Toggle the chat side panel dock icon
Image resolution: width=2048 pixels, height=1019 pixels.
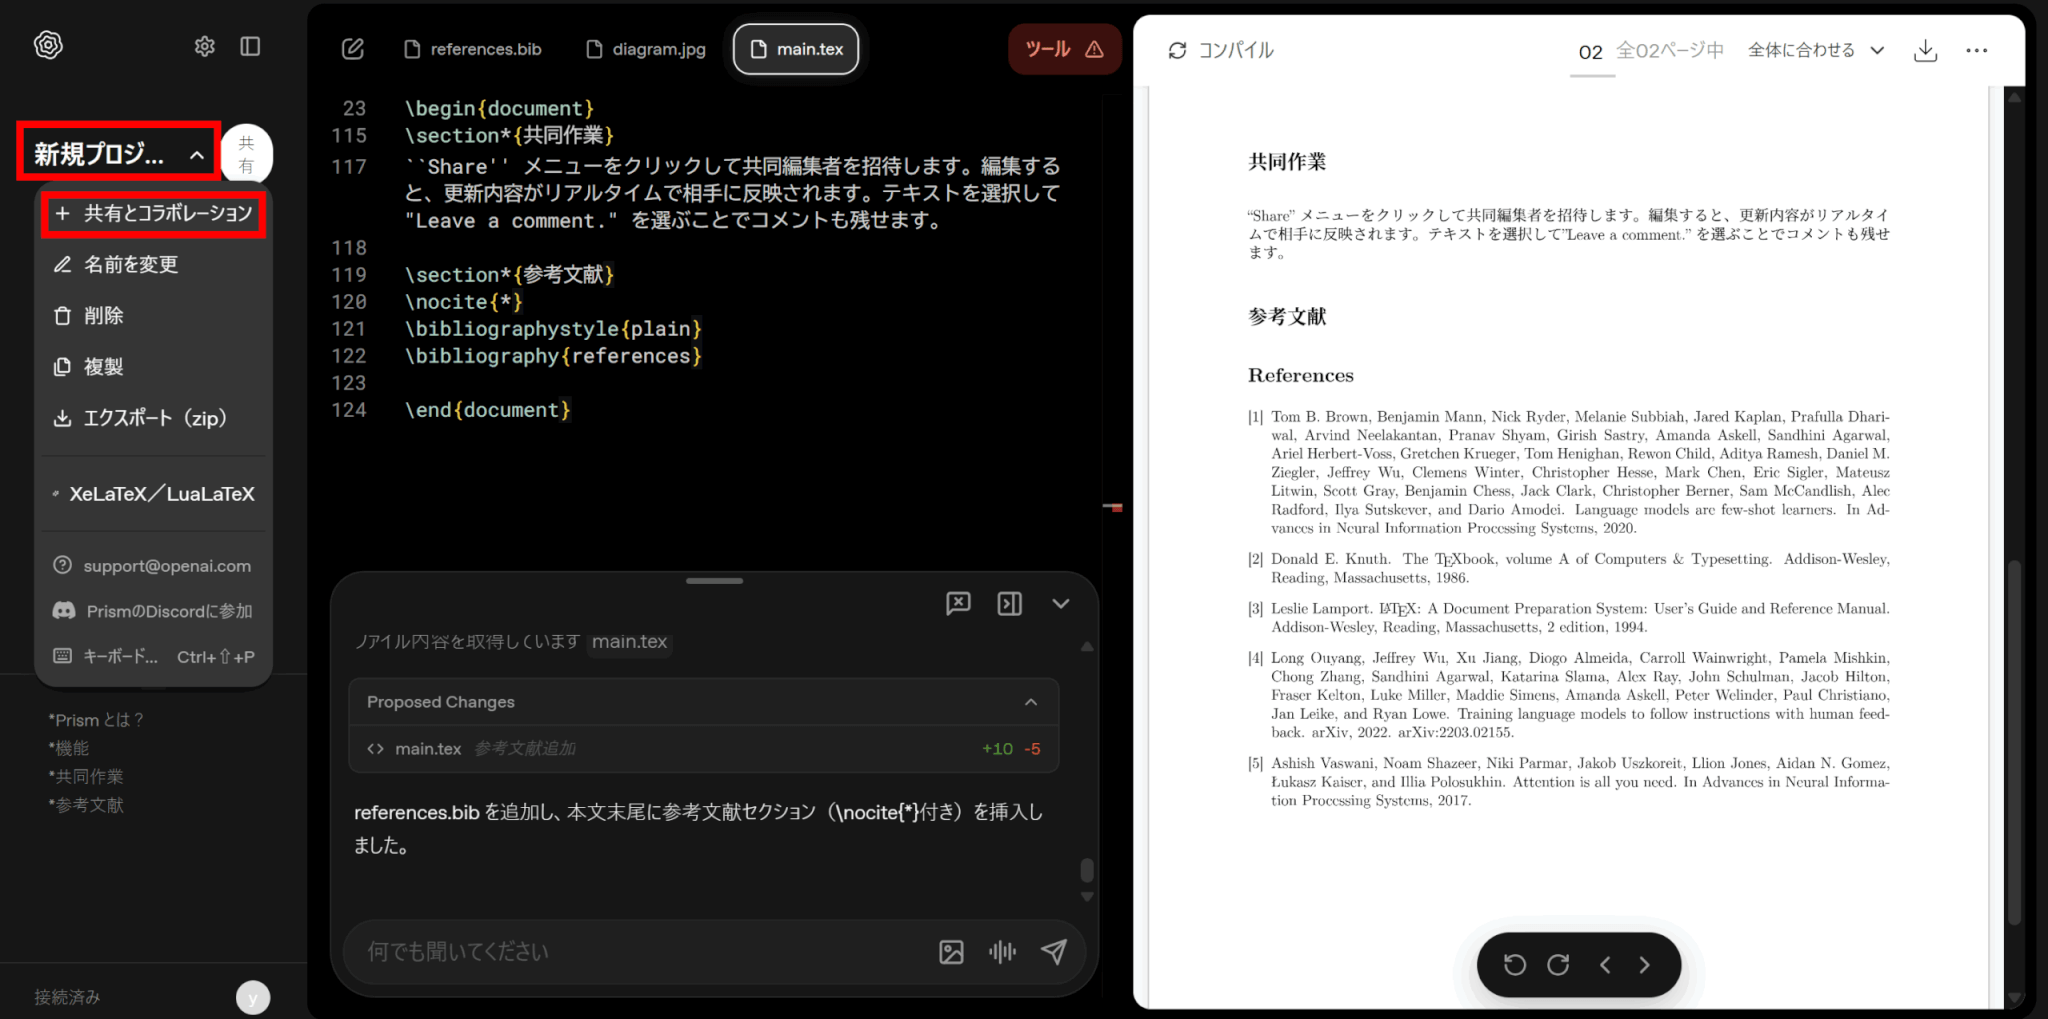pyautogui.click(x=1009, y=603)
